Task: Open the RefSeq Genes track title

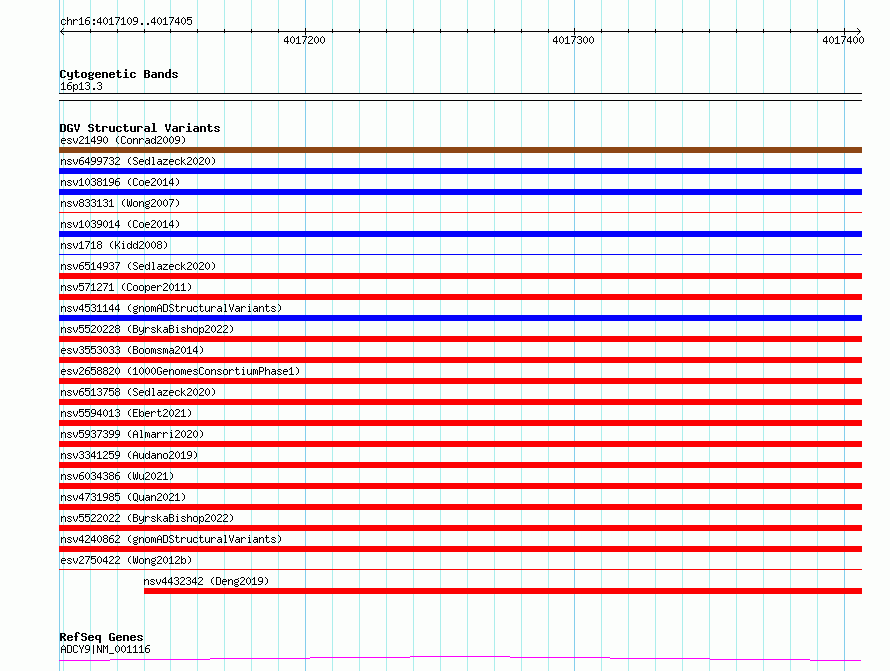Action: tap(101, 637)
